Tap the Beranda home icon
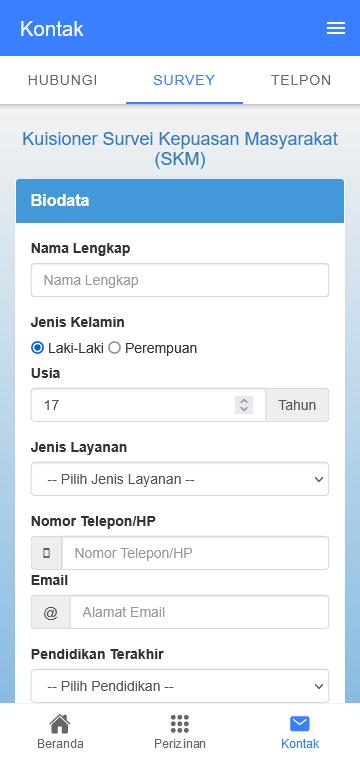The width and height of the screenshot is (360, 760). coord(60,724)
